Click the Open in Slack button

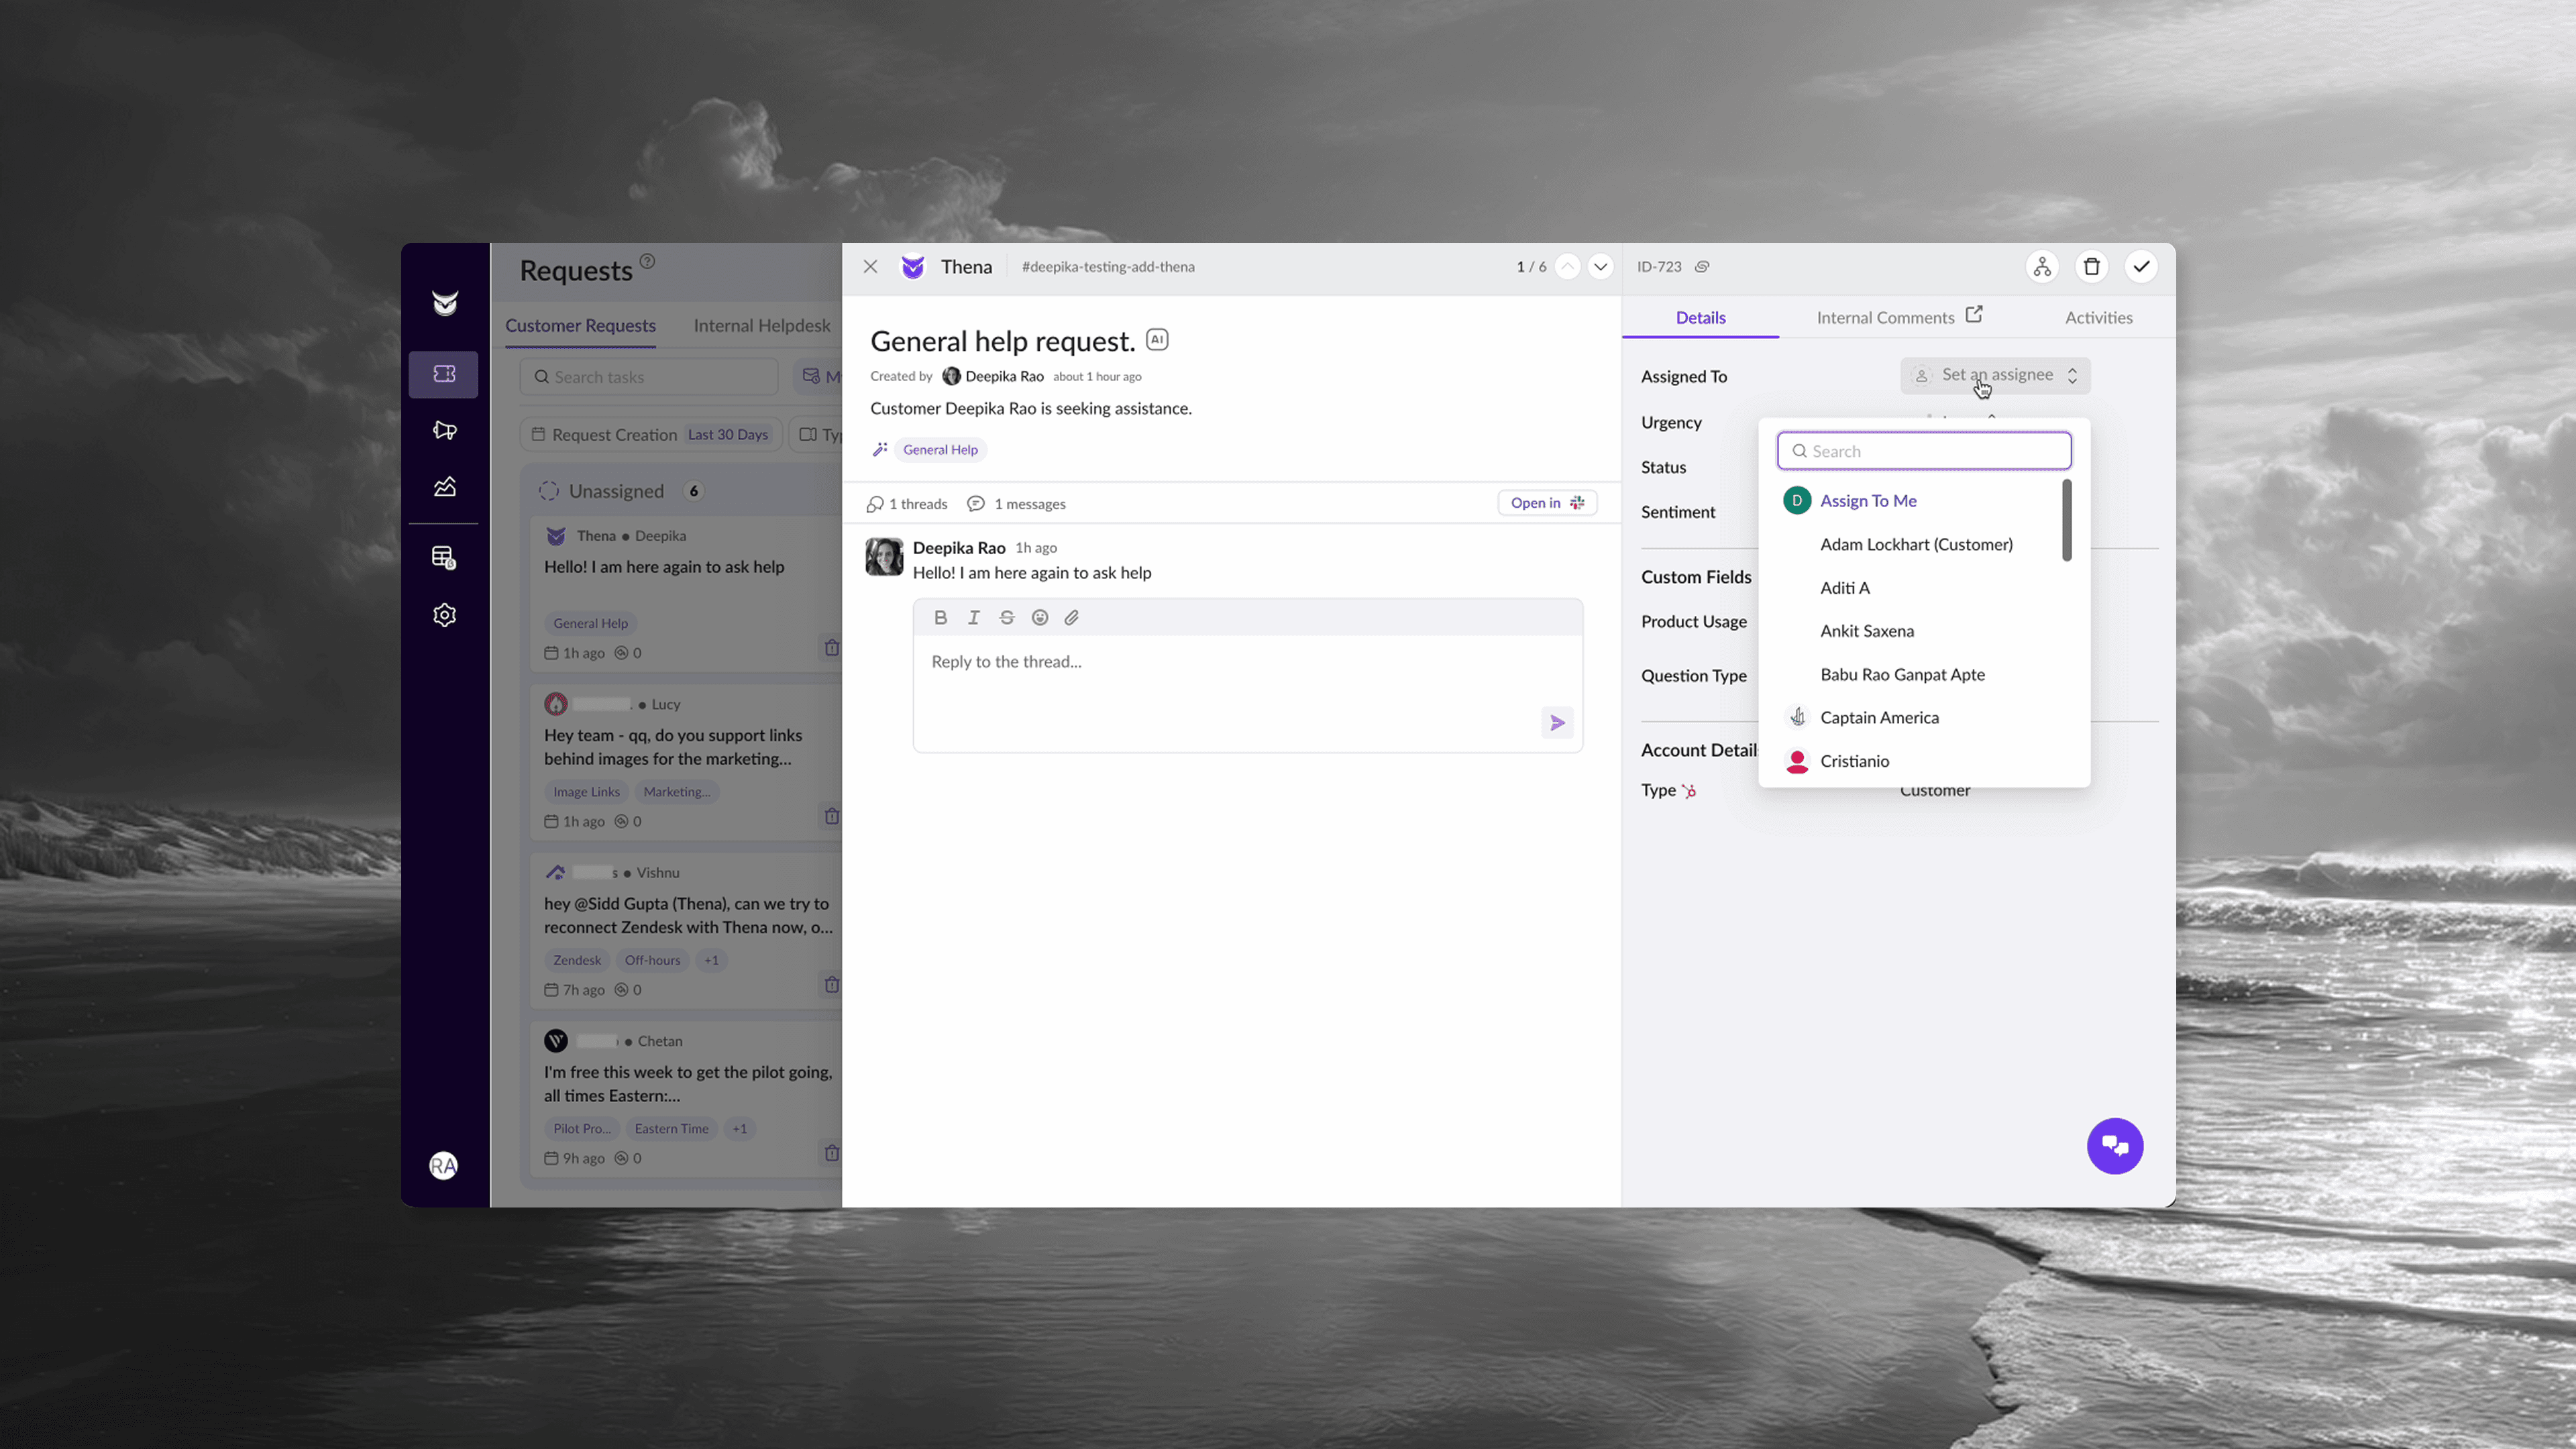tap(1546, 503)
